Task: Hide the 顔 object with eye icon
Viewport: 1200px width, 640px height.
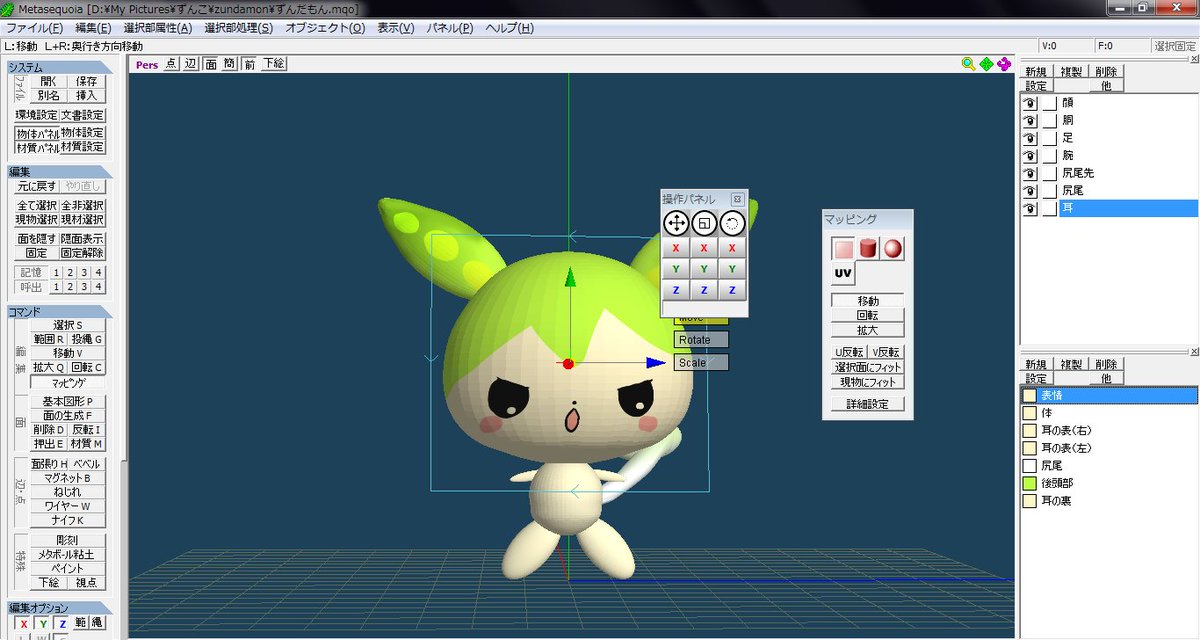Action: coord(1028,103)
